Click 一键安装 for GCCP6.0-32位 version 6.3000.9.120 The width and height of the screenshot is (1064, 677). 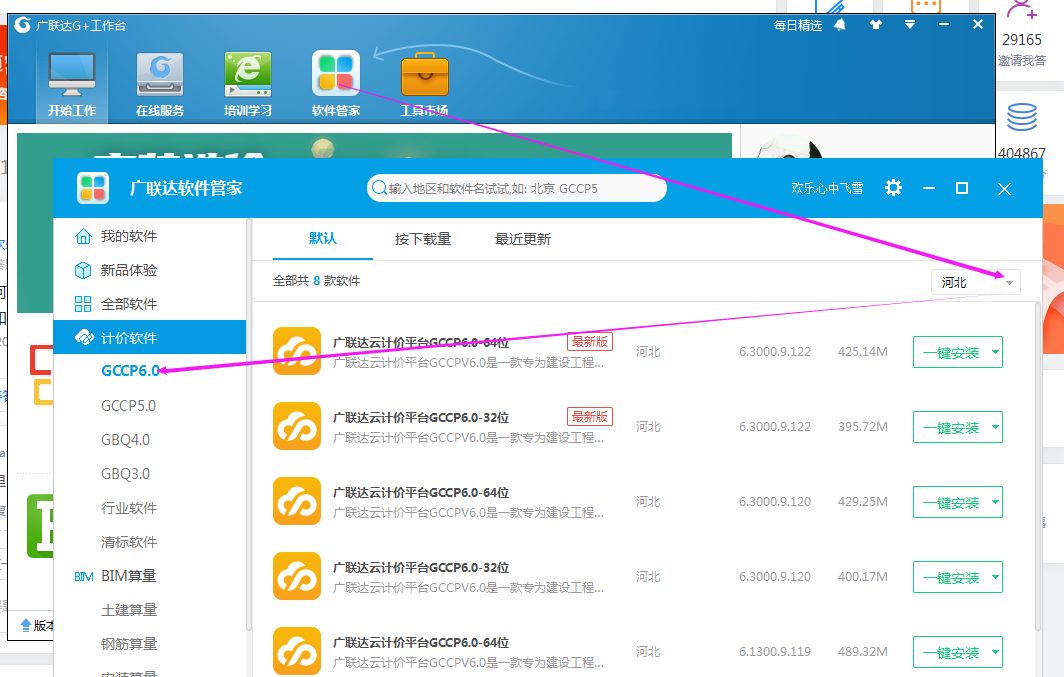951,577
